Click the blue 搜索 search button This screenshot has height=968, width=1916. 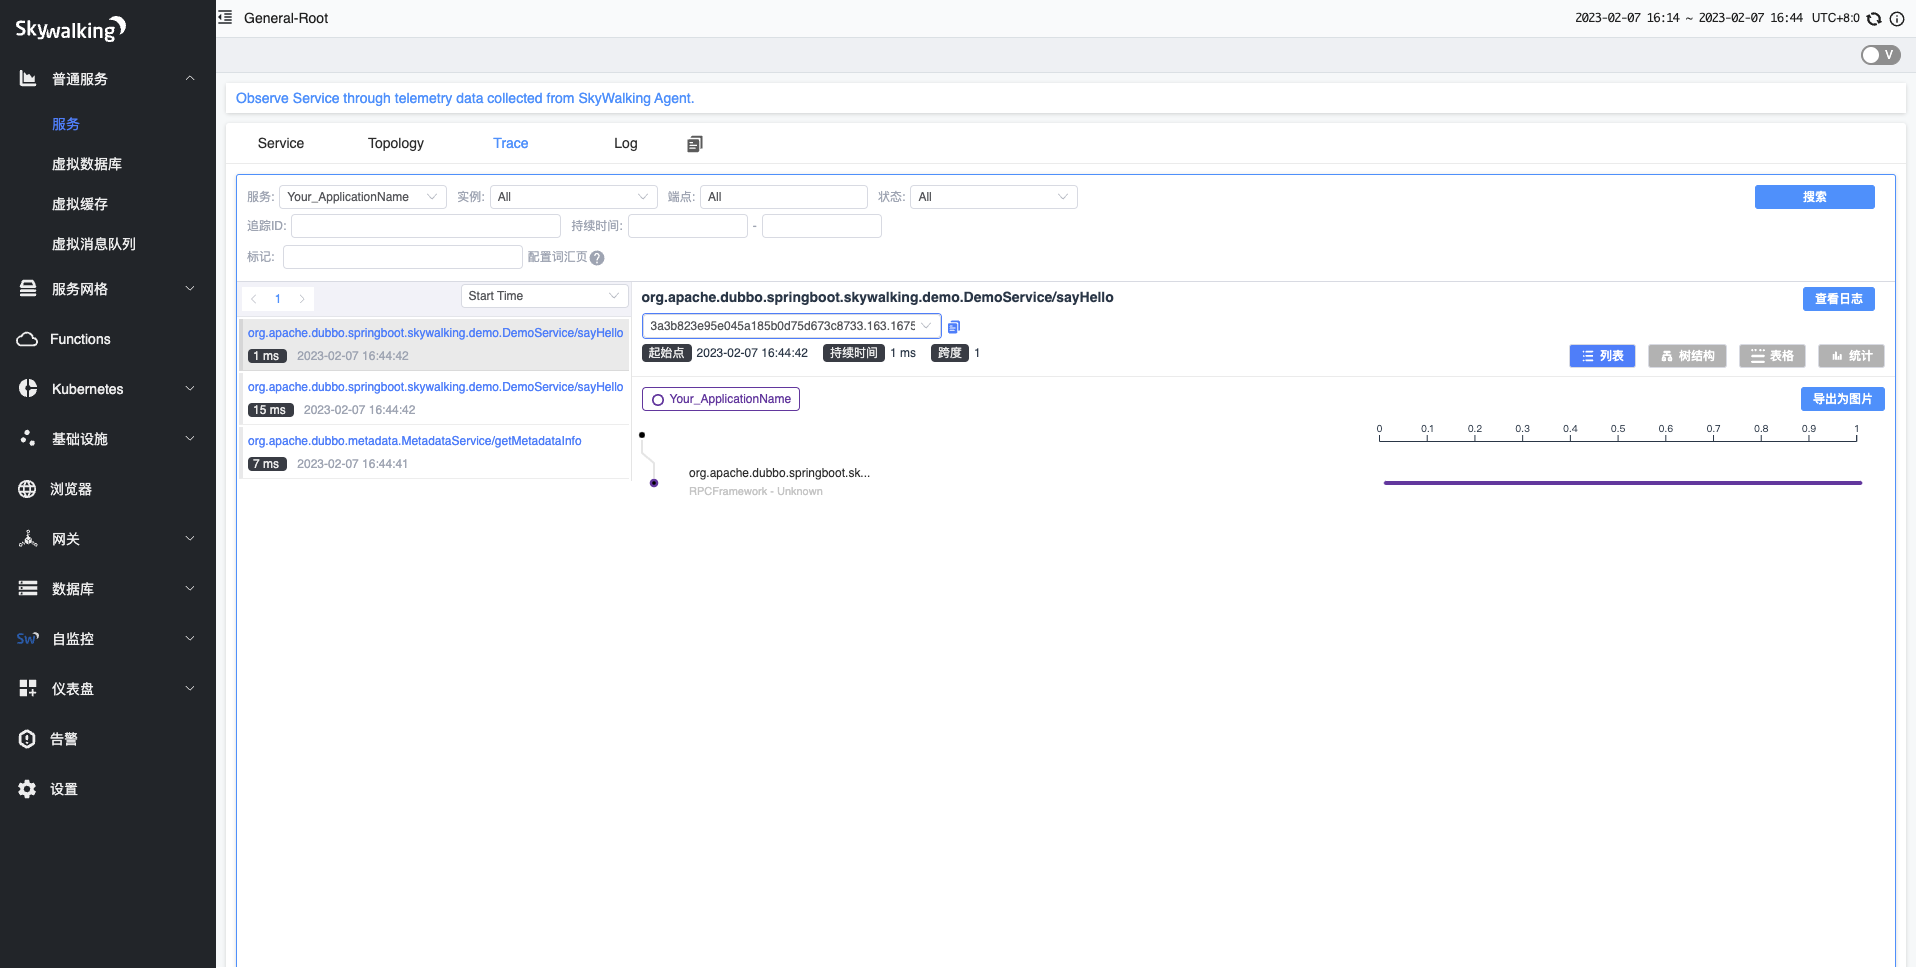(1814, 197)
